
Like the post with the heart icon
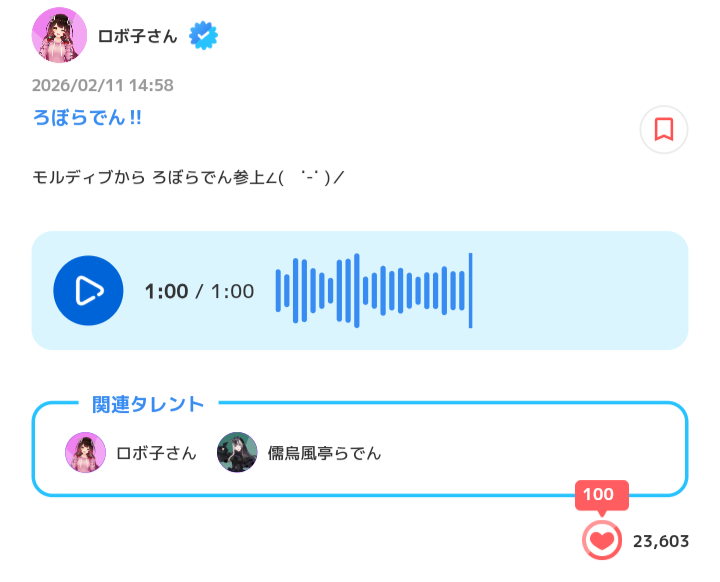click(x=601, y=541)
